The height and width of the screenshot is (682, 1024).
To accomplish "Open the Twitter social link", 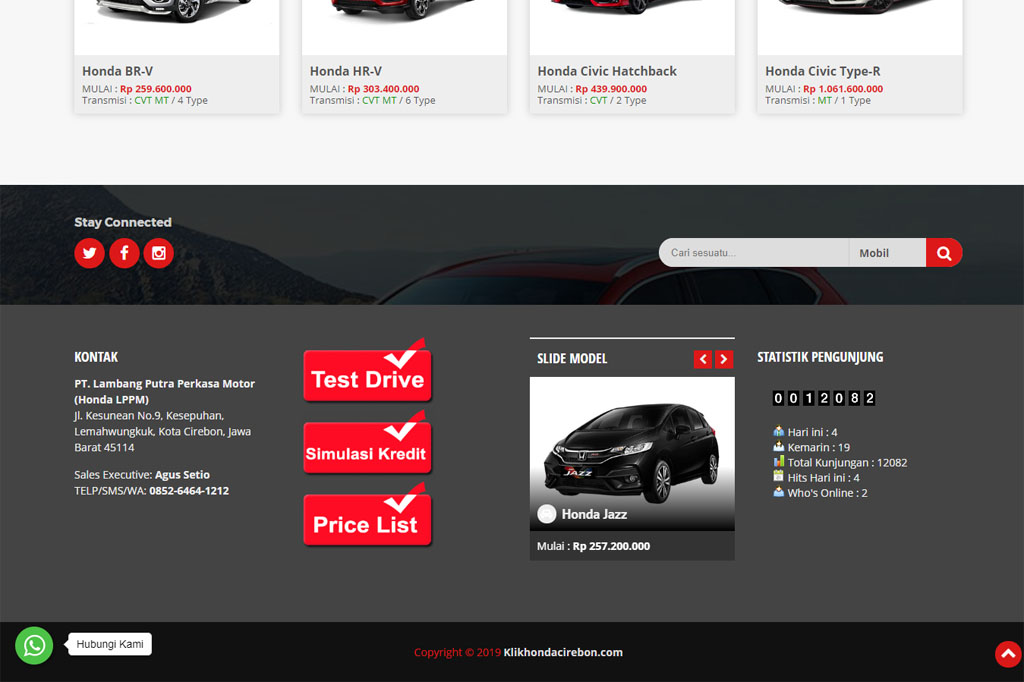I will (89, 253).
